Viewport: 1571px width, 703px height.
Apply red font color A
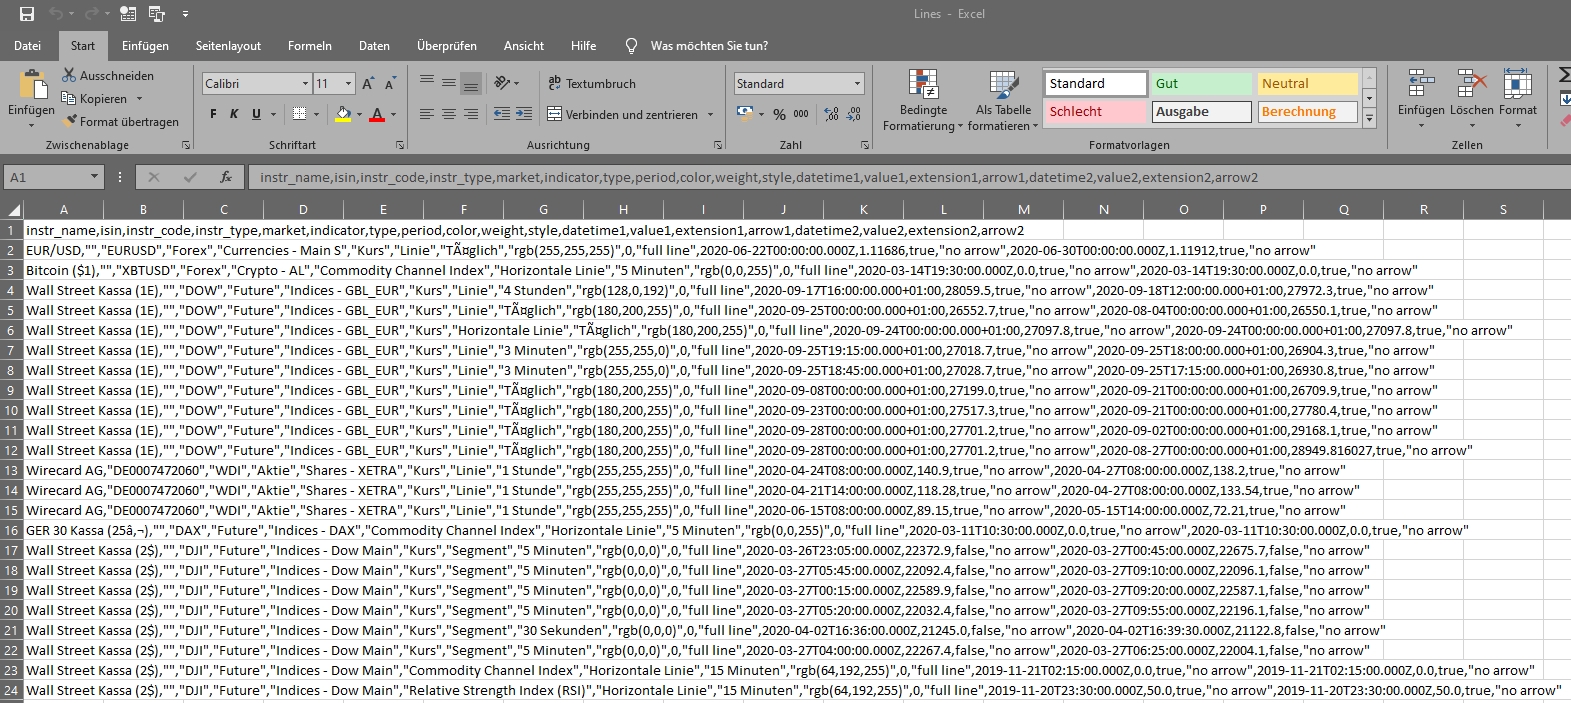(x=377, y=114)
